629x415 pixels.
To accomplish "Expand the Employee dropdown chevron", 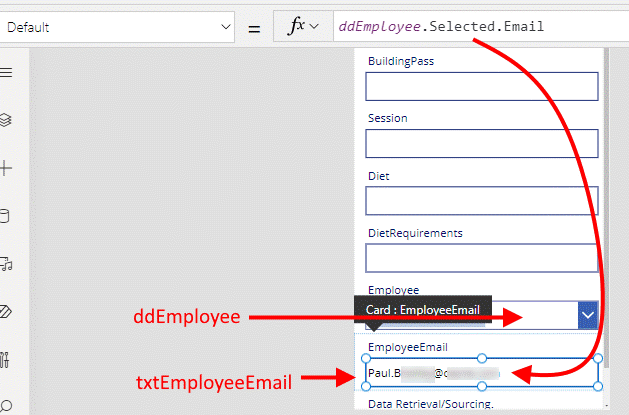I will tap(588, 315).
